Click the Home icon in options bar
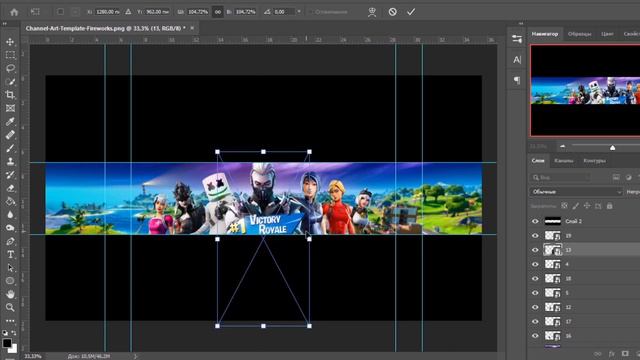The width and height of the screenshot is (640, 360). [14, 12]
